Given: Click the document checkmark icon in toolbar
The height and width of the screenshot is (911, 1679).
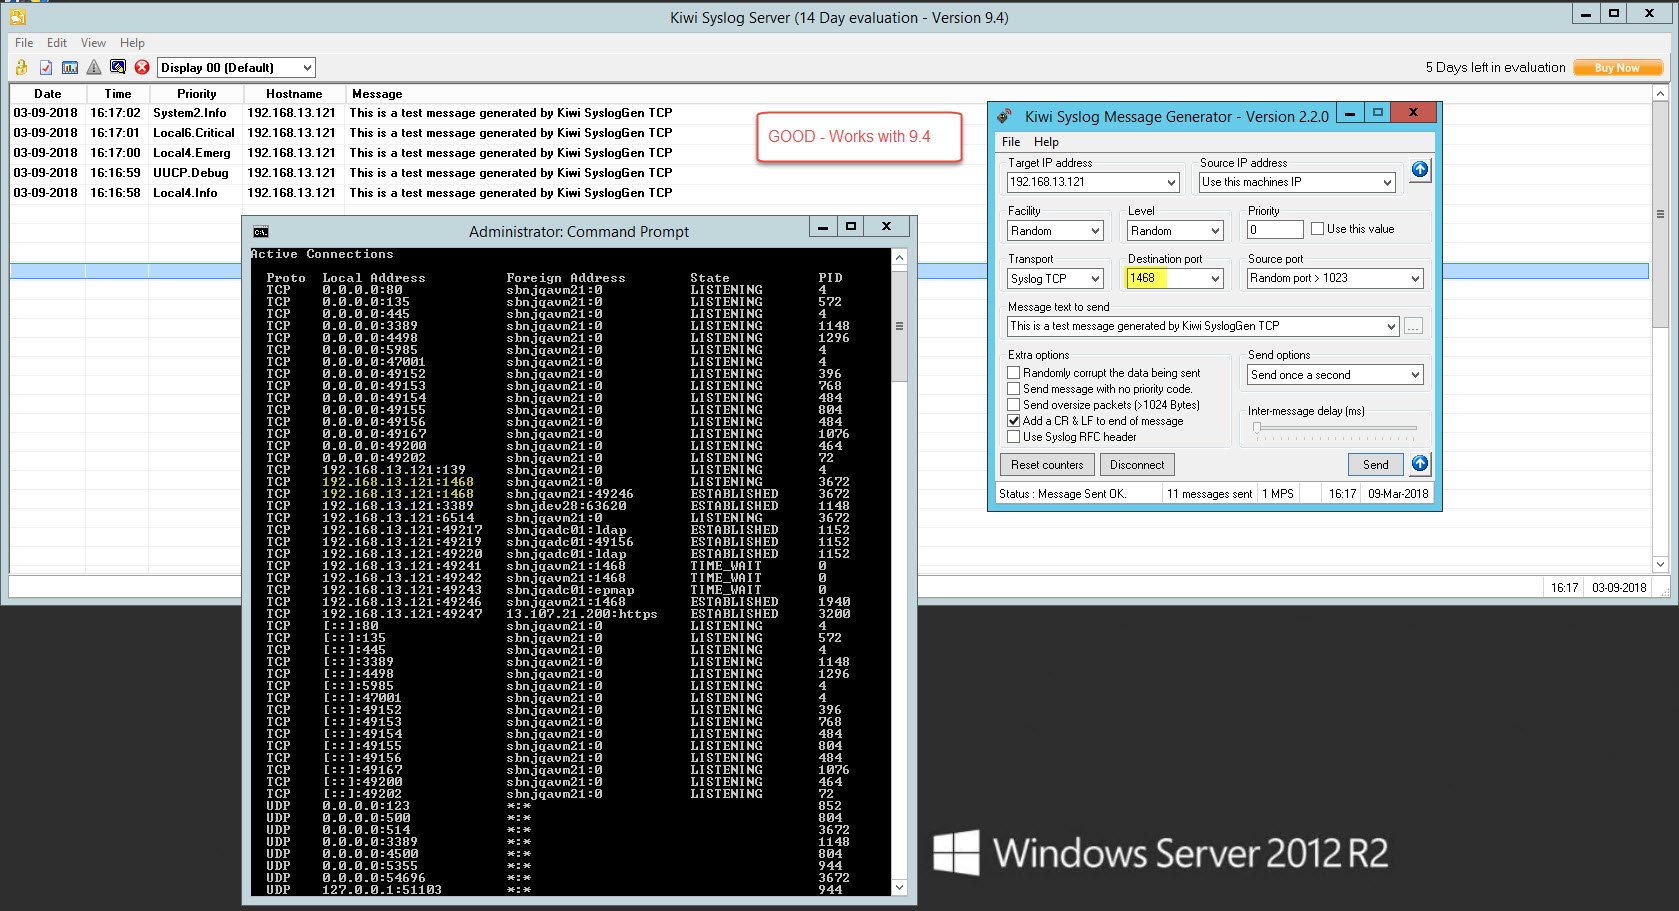Looking at the screenshot, I should [46, 67].
